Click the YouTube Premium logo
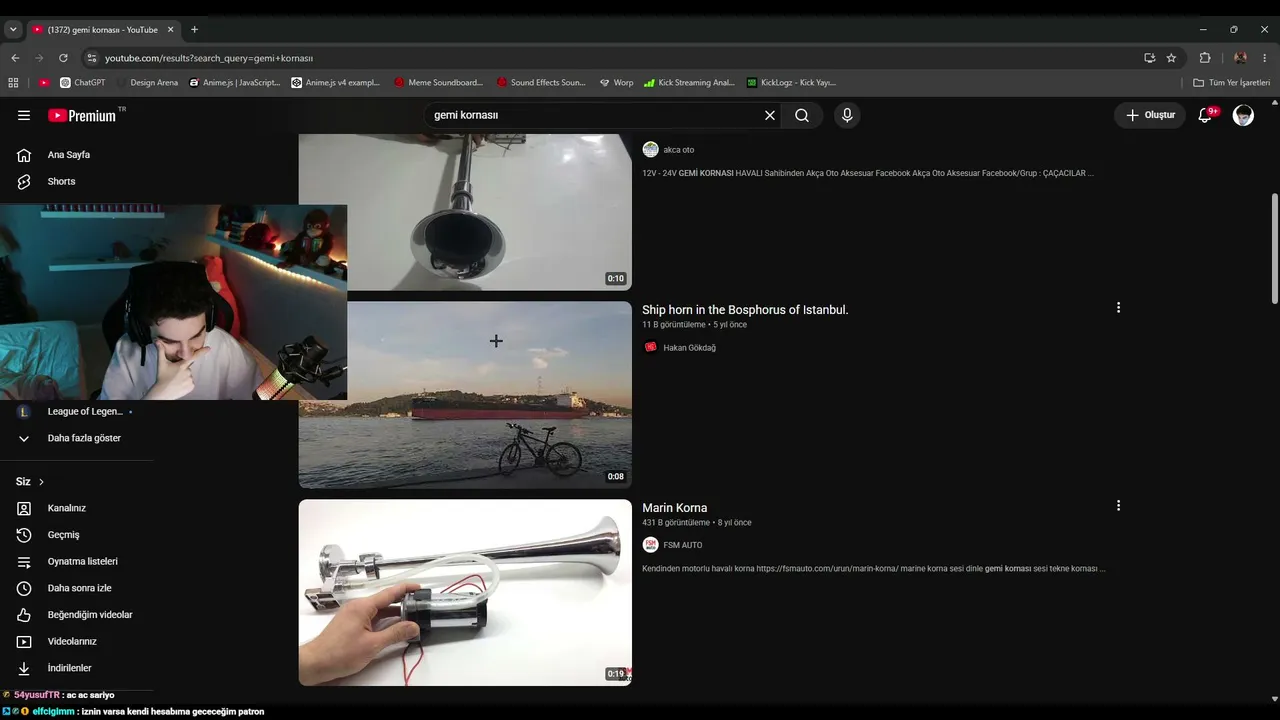This screenshot has width=1280, height=720. tap(82, 115)
